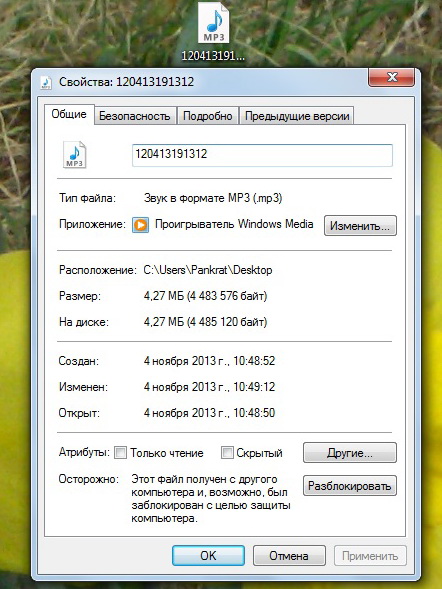442x589 pixels.
Task: Confirm the dialog with OK
Action: point(208,556)
